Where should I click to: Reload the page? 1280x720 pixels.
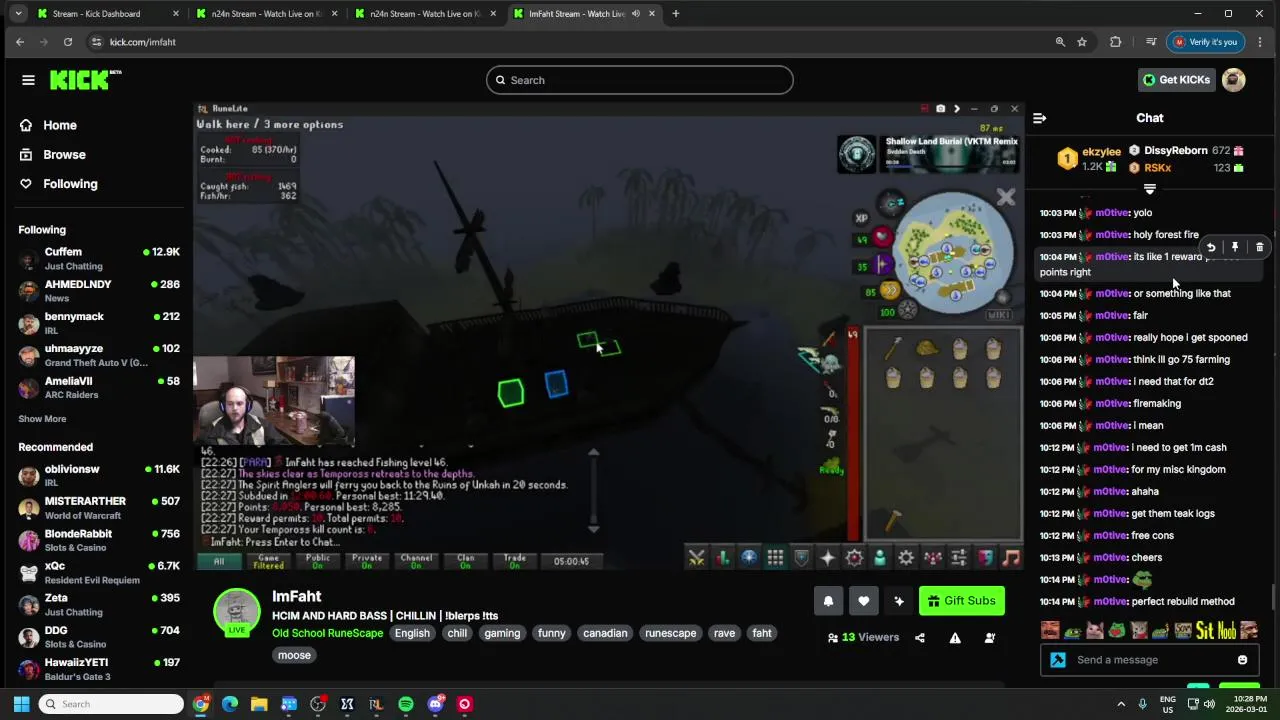pos(67,42)
